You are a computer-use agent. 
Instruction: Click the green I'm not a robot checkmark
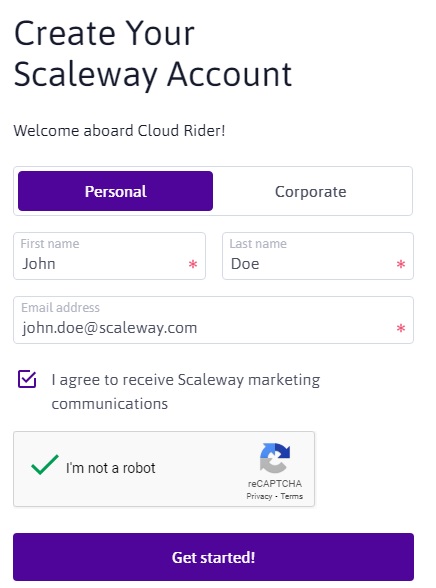coord(45,465)
